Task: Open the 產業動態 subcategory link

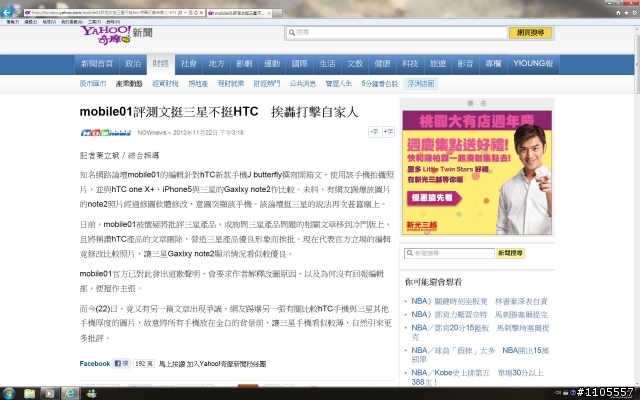Action: pyautogui.click(x=129, y=84)
